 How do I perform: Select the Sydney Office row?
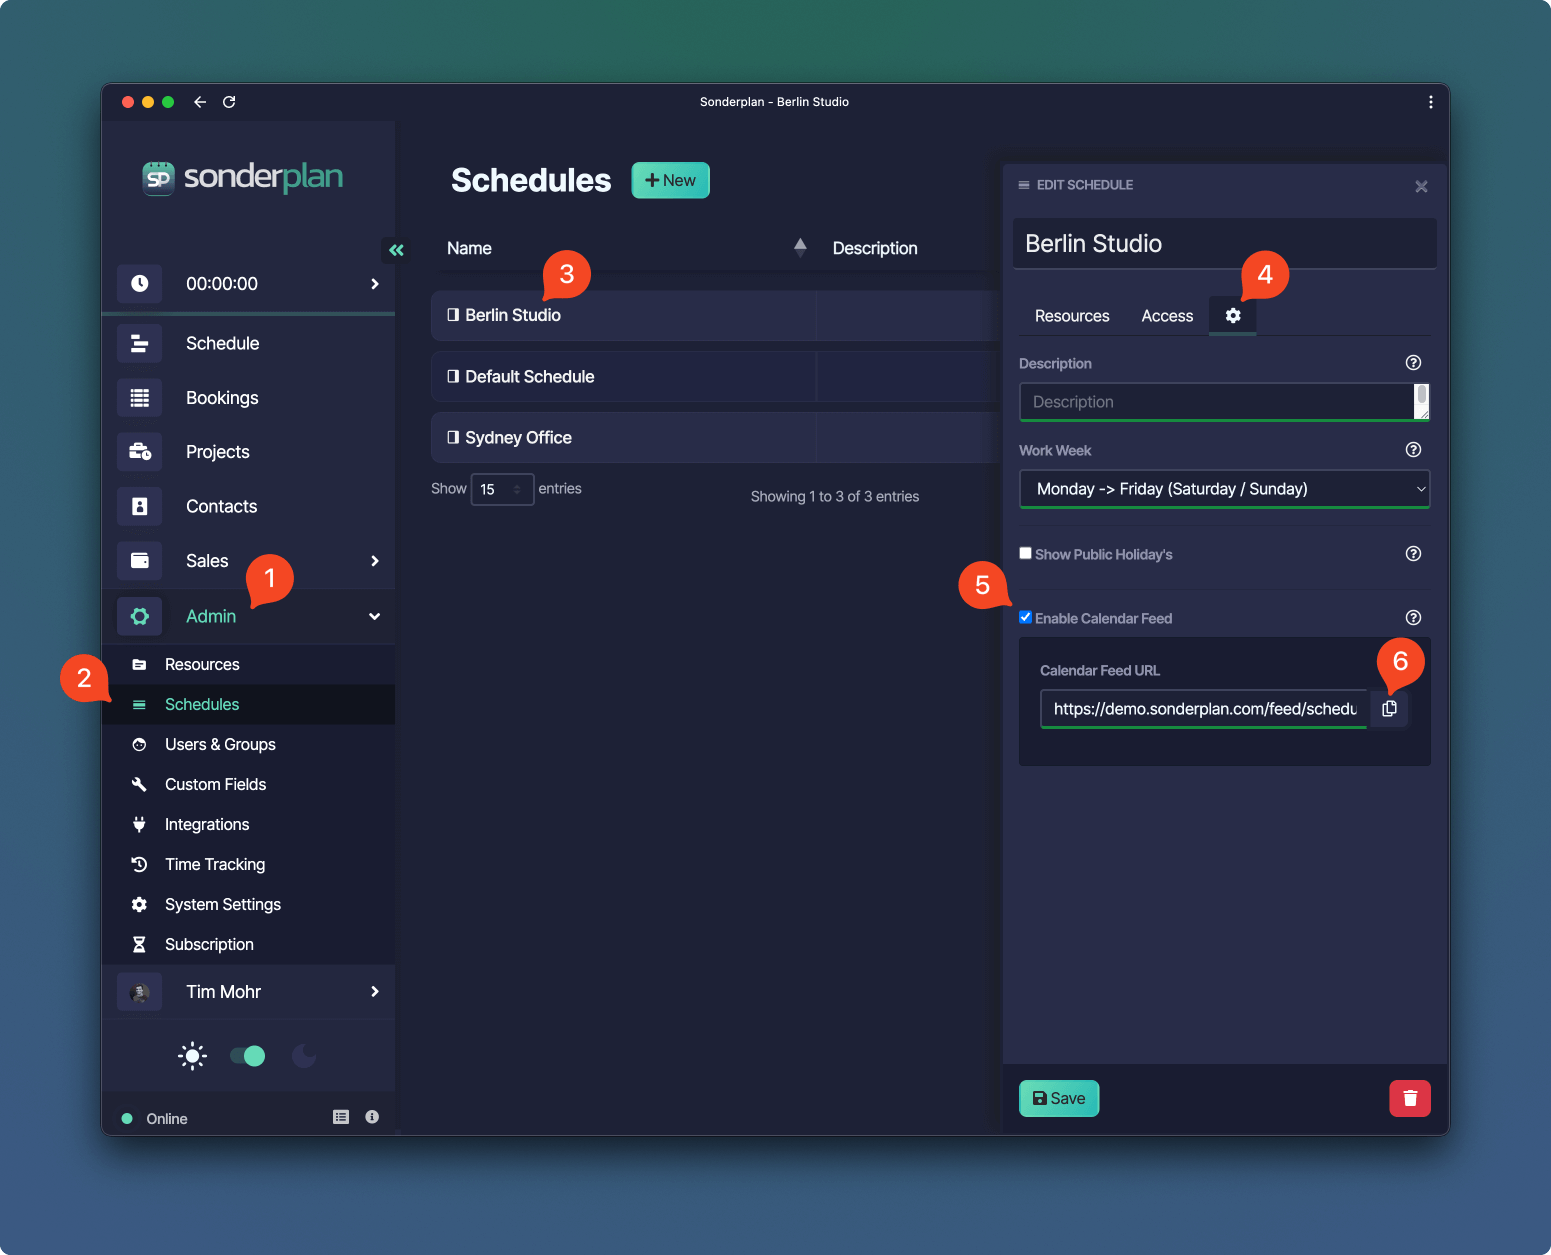(716, 438)
